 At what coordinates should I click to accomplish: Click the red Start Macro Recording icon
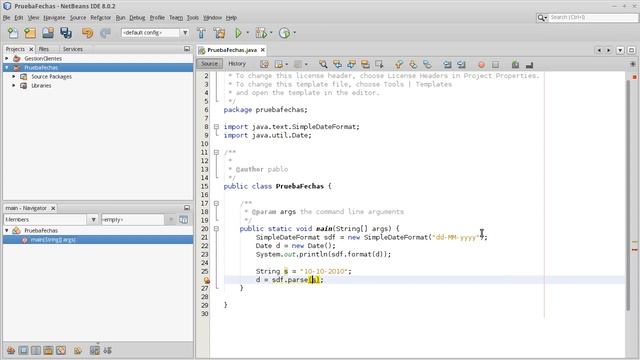[x=481, y=64]
